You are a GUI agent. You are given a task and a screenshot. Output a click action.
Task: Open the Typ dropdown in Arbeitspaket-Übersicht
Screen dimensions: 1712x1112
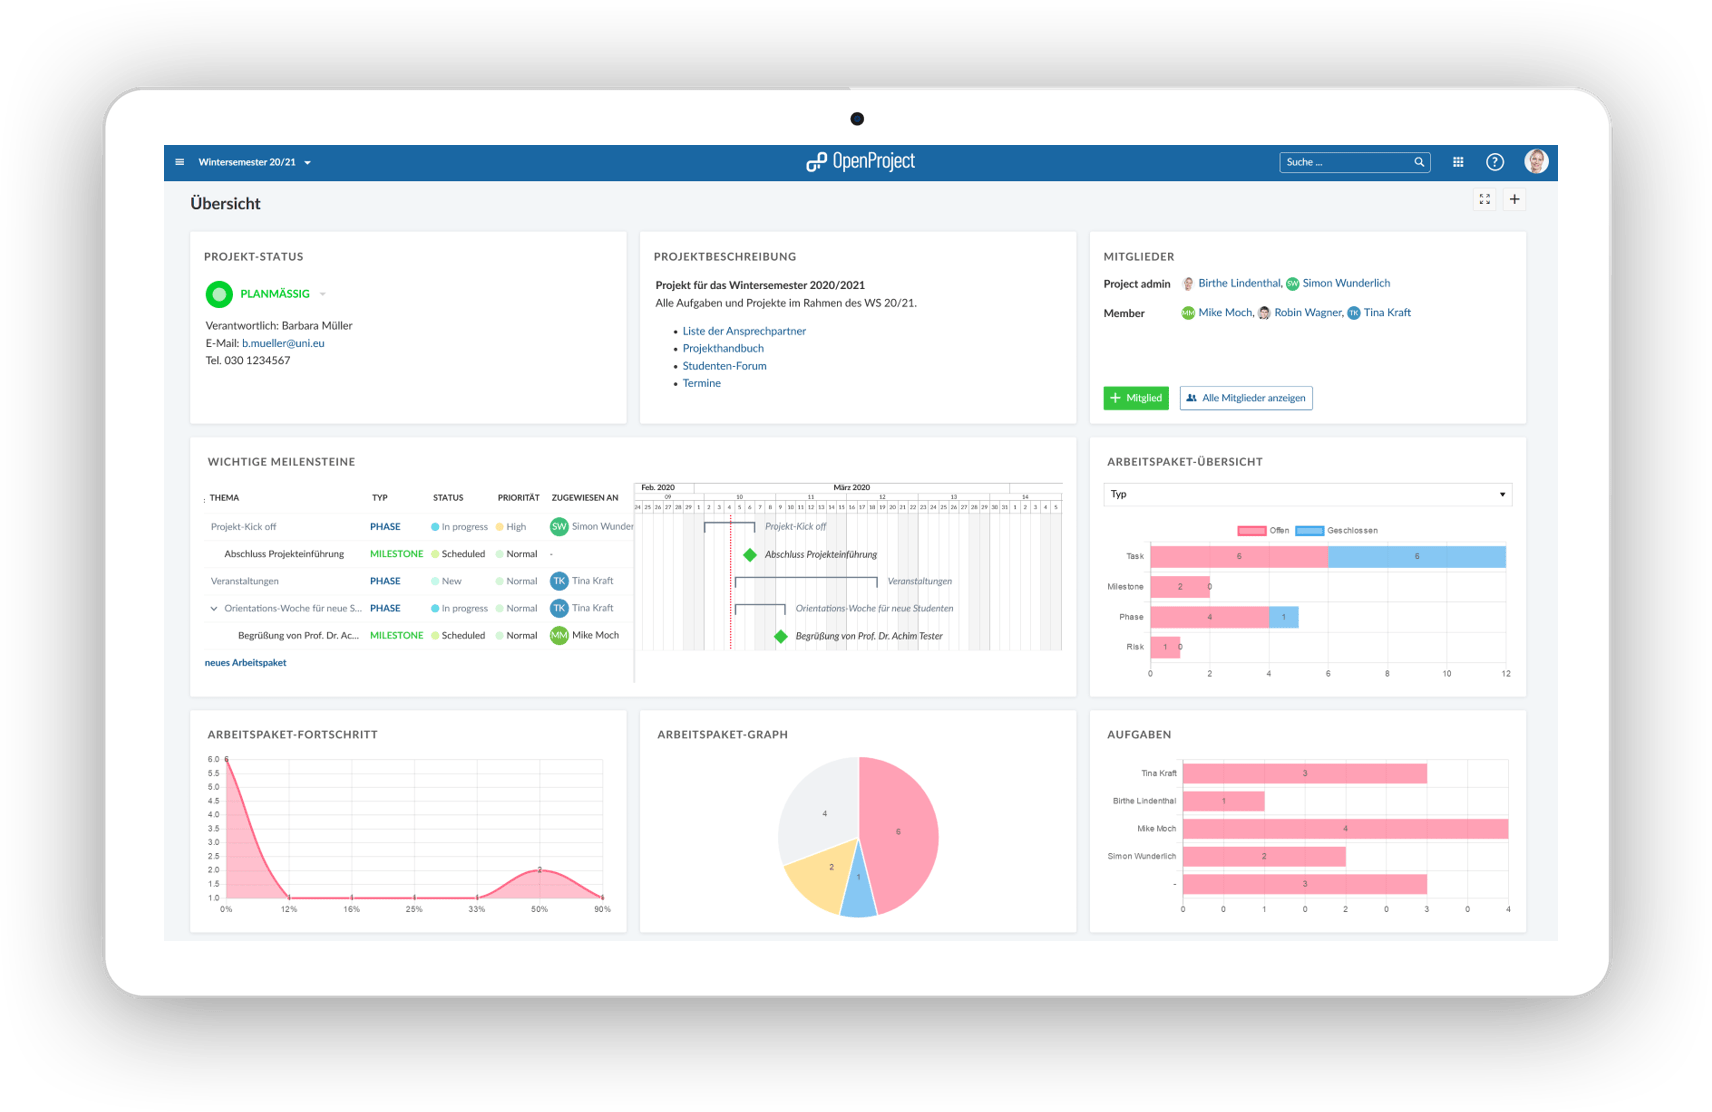pos(1307,494)
